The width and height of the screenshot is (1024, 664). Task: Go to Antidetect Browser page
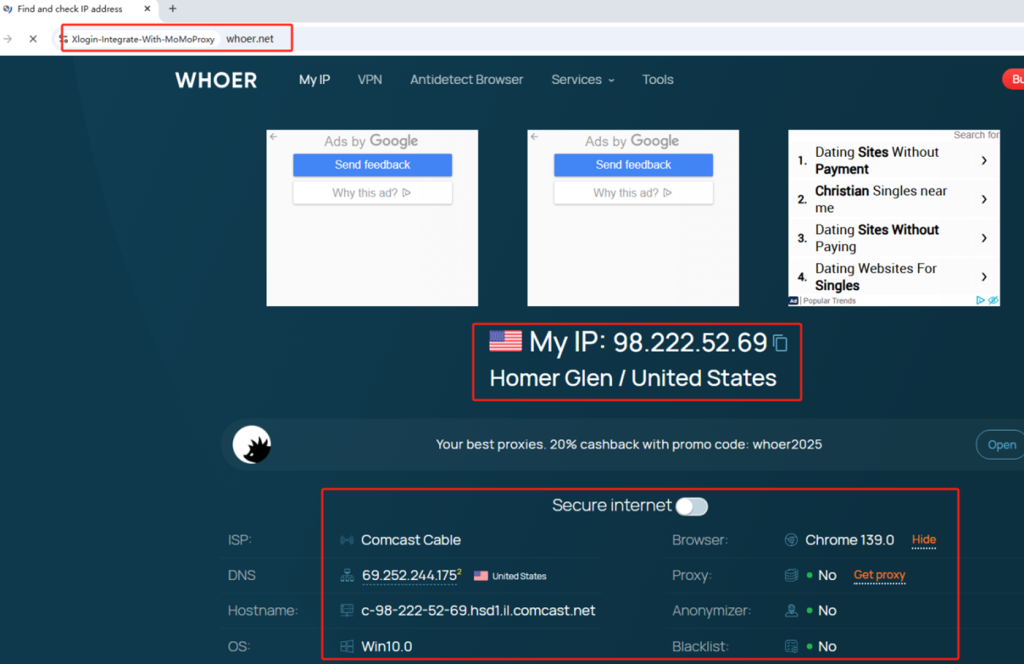pyautogui.click(x=466, y=80)
